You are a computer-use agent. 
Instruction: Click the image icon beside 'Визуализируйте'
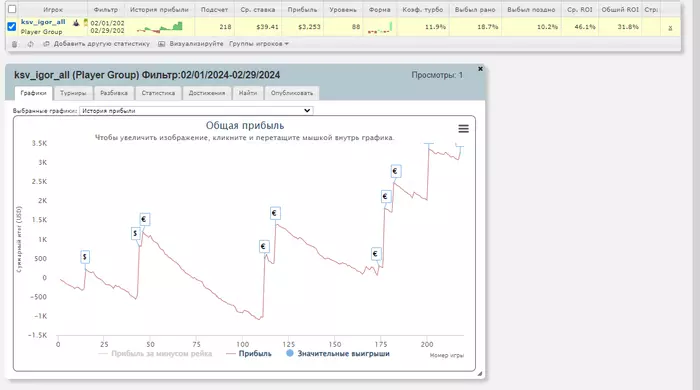pos(162,44)
